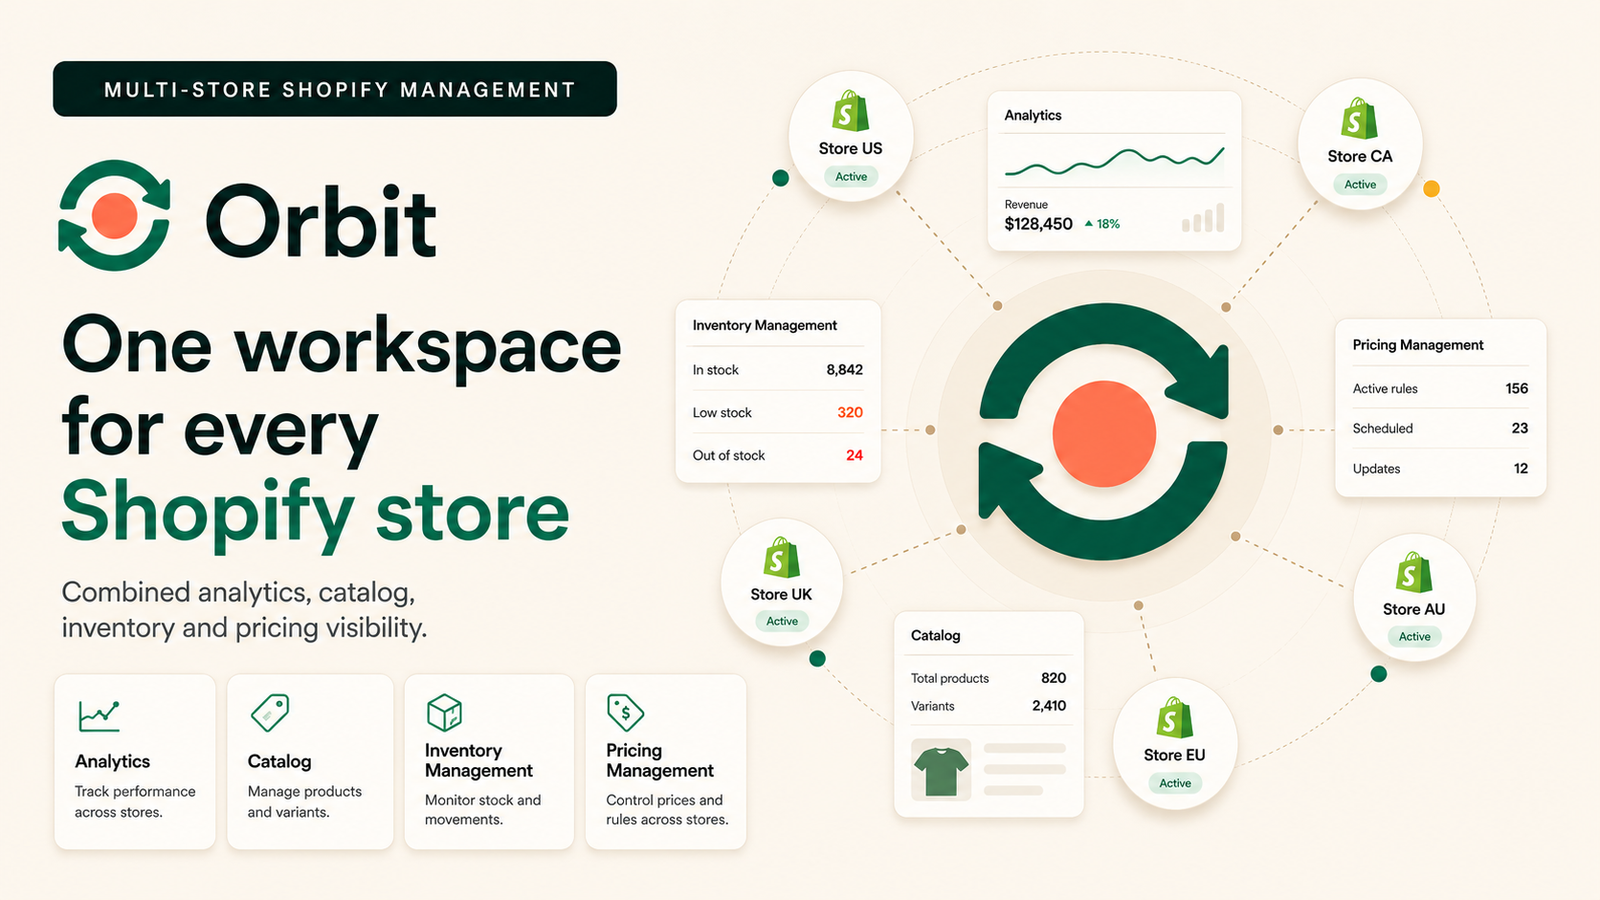The image size is (1600, 900).
Task: Click the Orbit logo icon beside the title
Action: point(114,215)
